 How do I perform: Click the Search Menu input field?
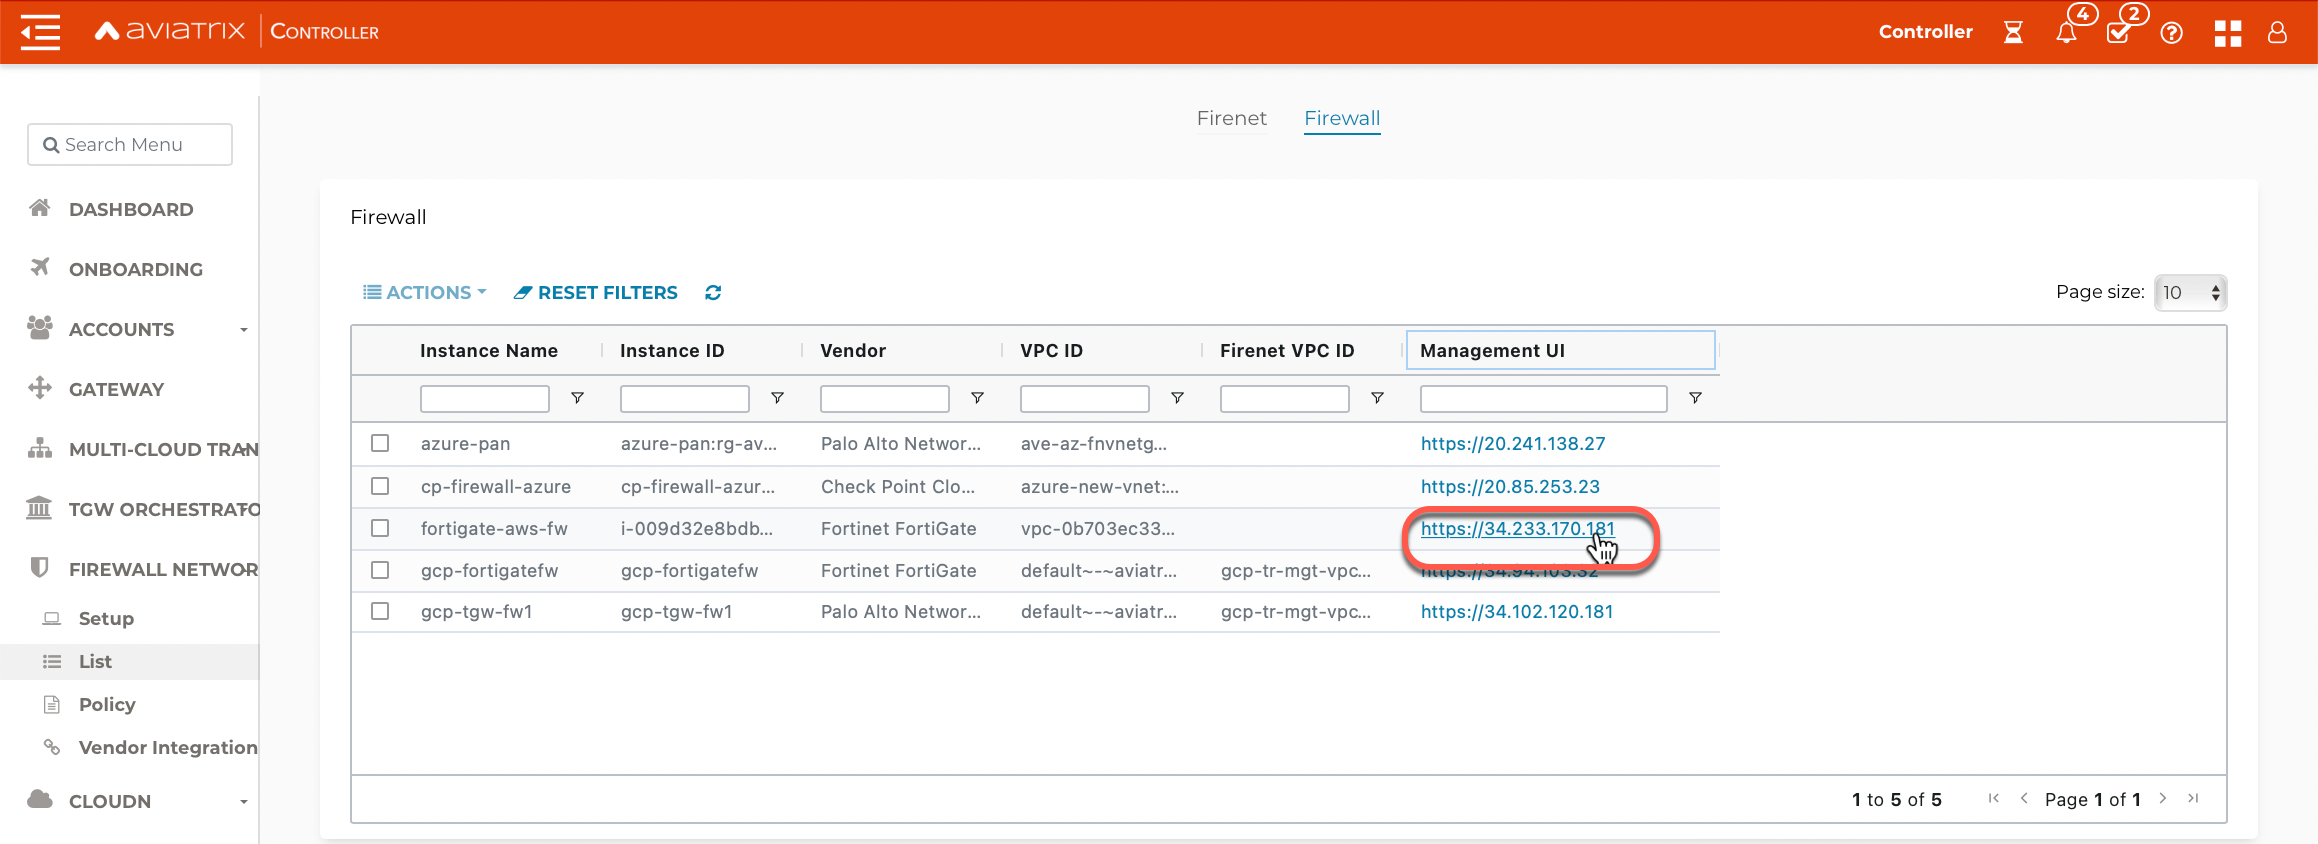click(x=130, y=145)
